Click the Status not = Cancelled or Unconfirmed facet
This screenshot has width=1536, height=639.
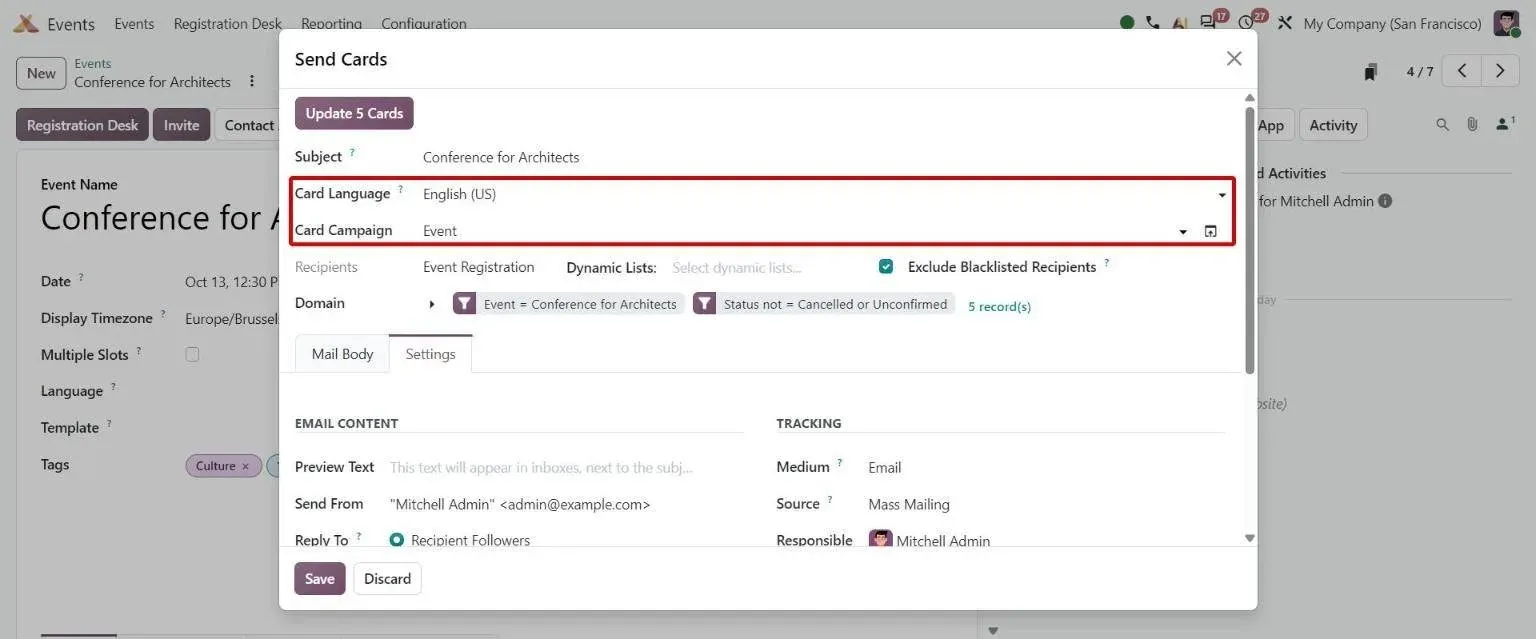click(x=824, y=304)
